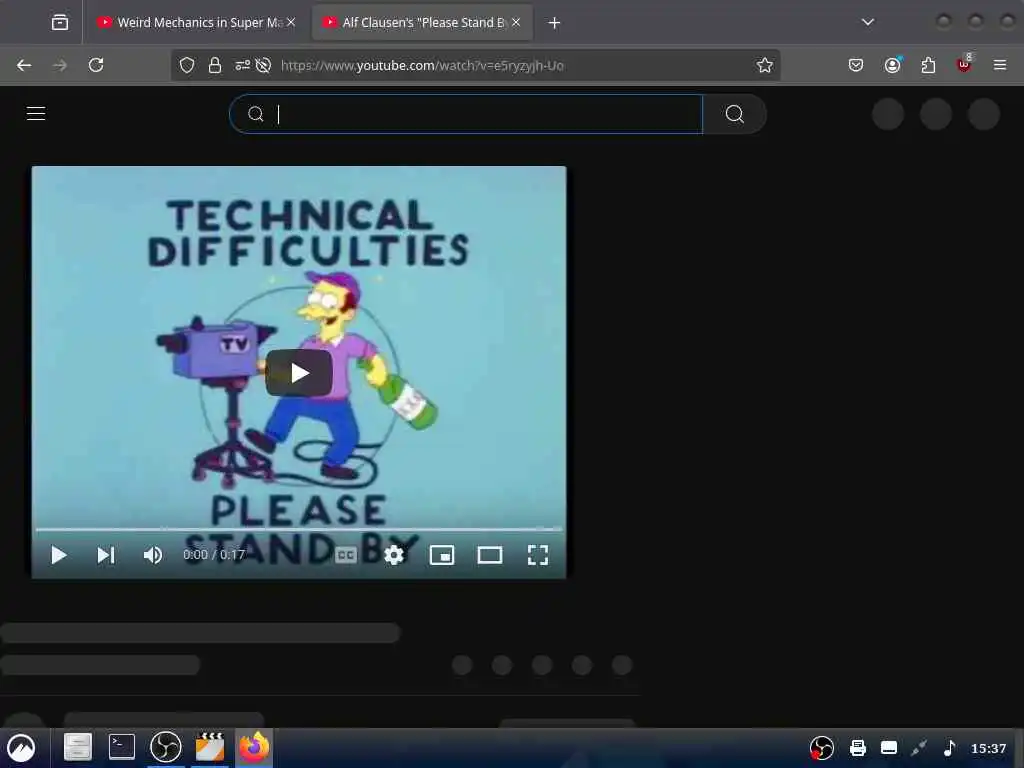This screenshot has height=768, width=1024.
Task: Click the 15:37 clock
Action: 988,748
